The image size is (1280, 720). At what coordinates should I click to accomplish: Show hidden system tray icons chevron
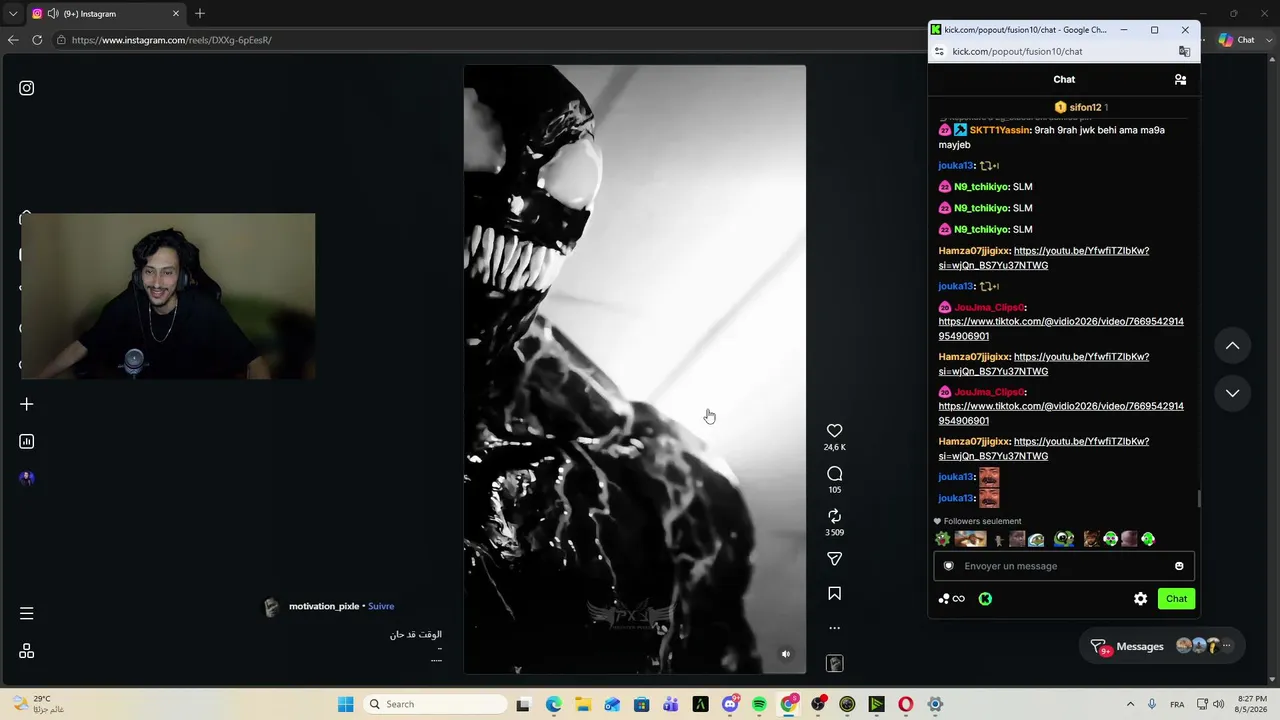[x=1130, y=704]
